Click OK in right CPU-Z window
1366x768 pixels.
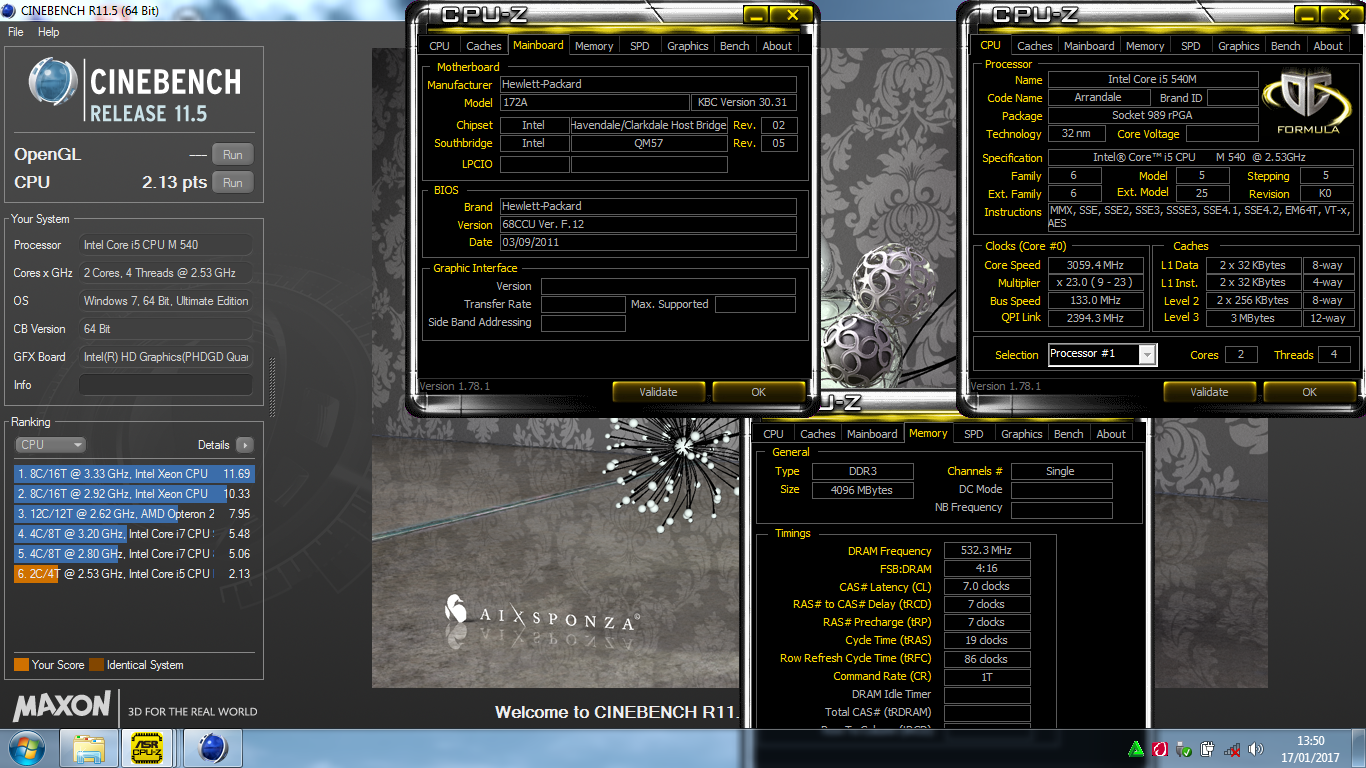[x=1309, y=392]
